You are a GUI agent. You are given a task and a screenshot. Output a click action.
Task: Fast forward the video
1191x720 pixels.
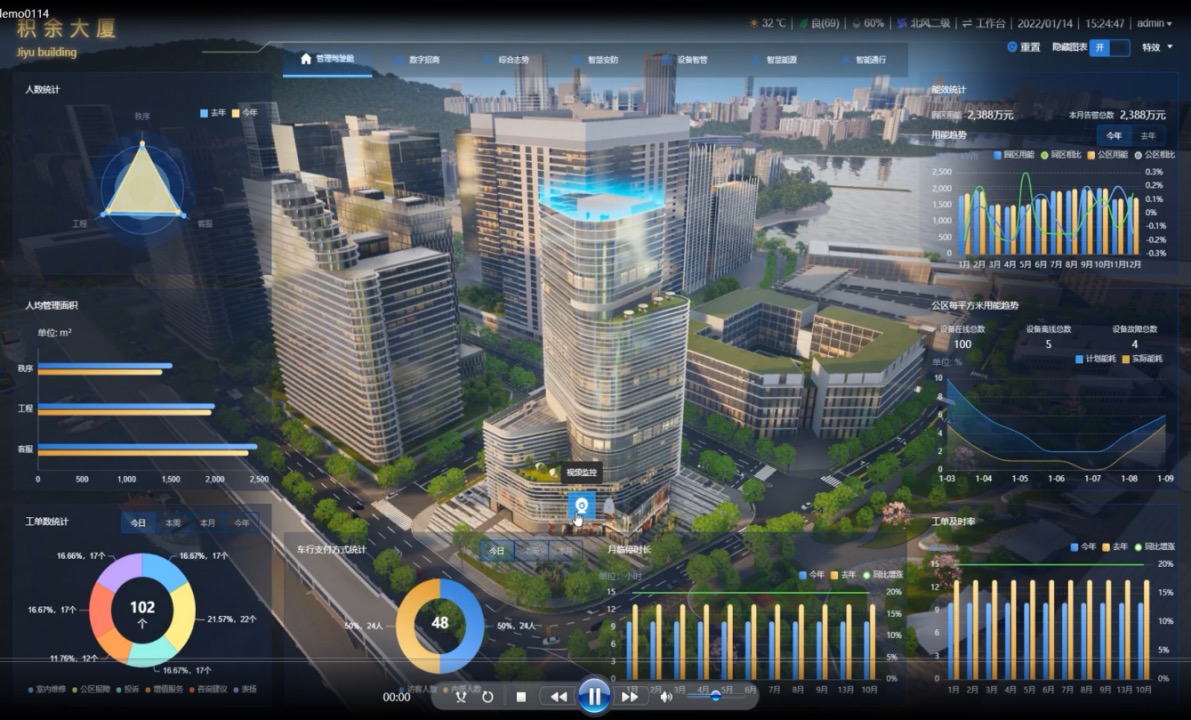(x=630, y=696)
